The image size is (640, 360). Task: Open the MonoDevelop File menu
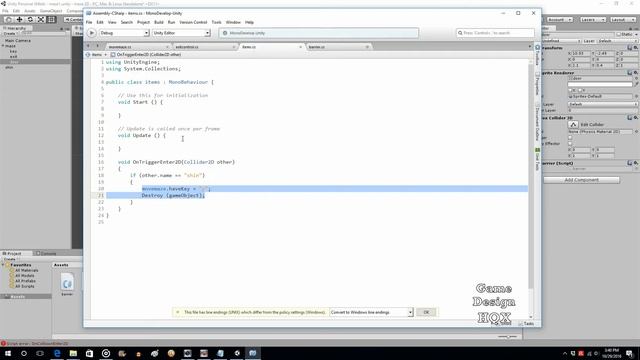[x=89, y=22]
